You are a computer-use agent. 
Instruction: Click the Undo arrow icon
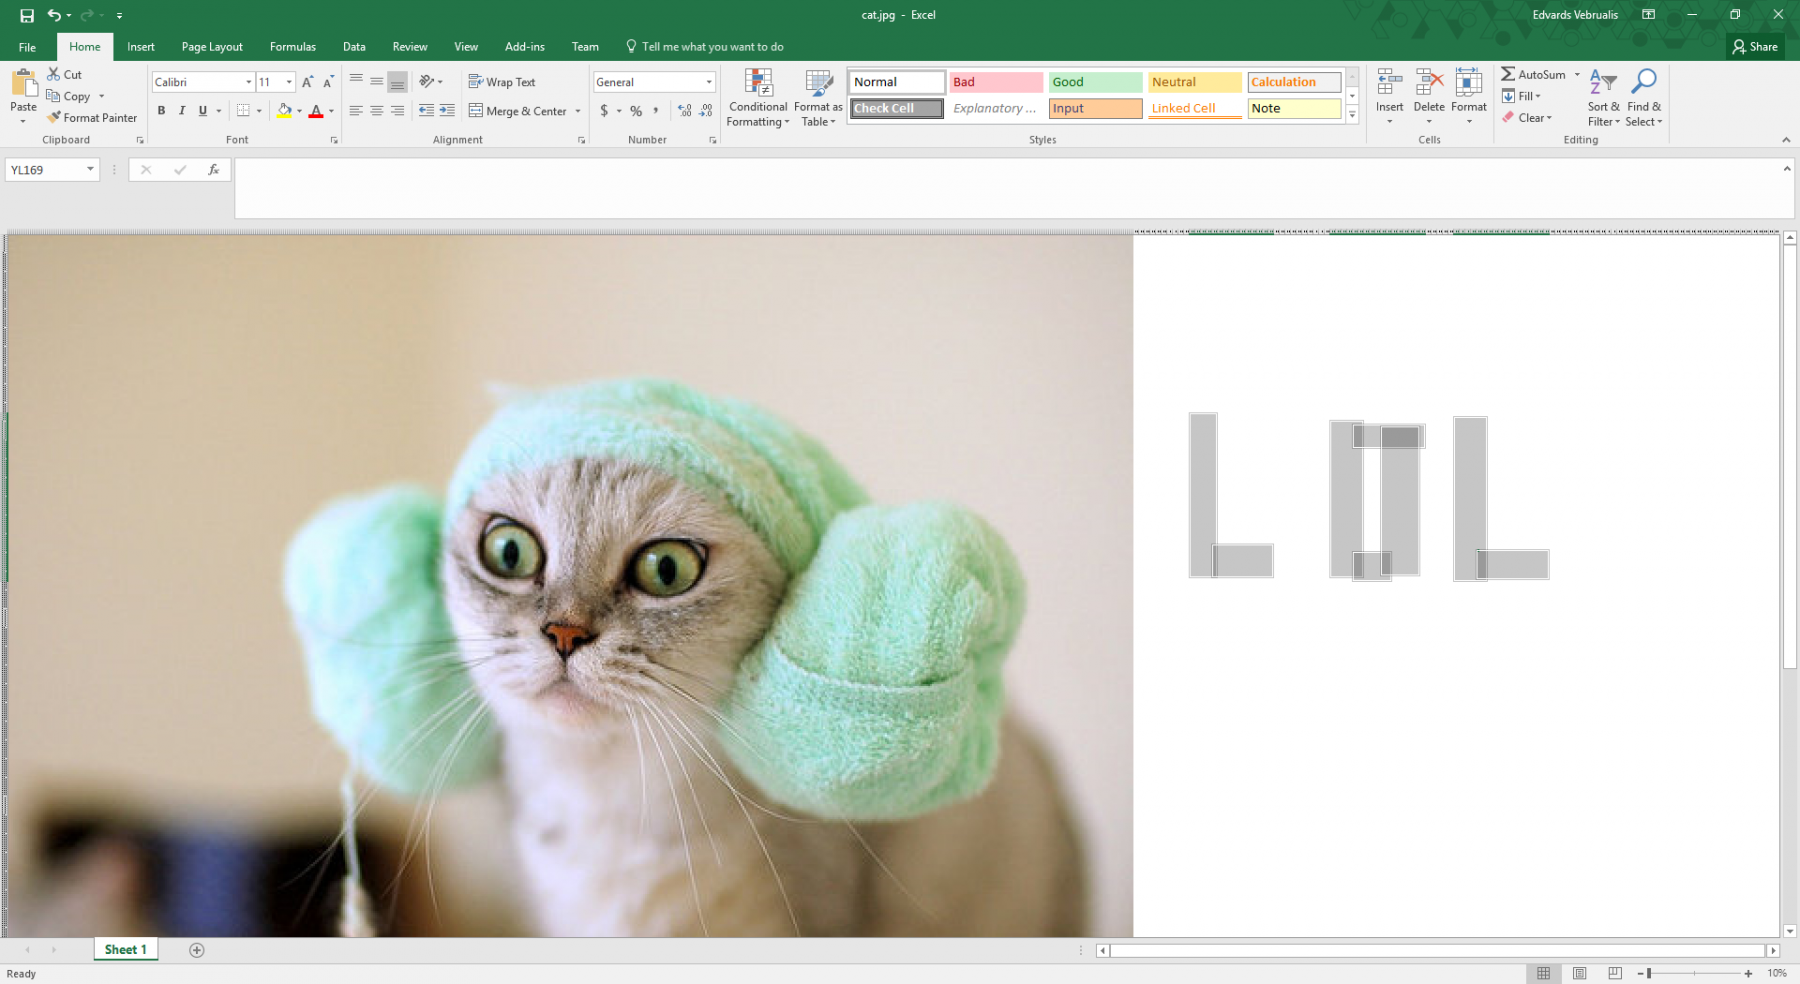[54, 15]
